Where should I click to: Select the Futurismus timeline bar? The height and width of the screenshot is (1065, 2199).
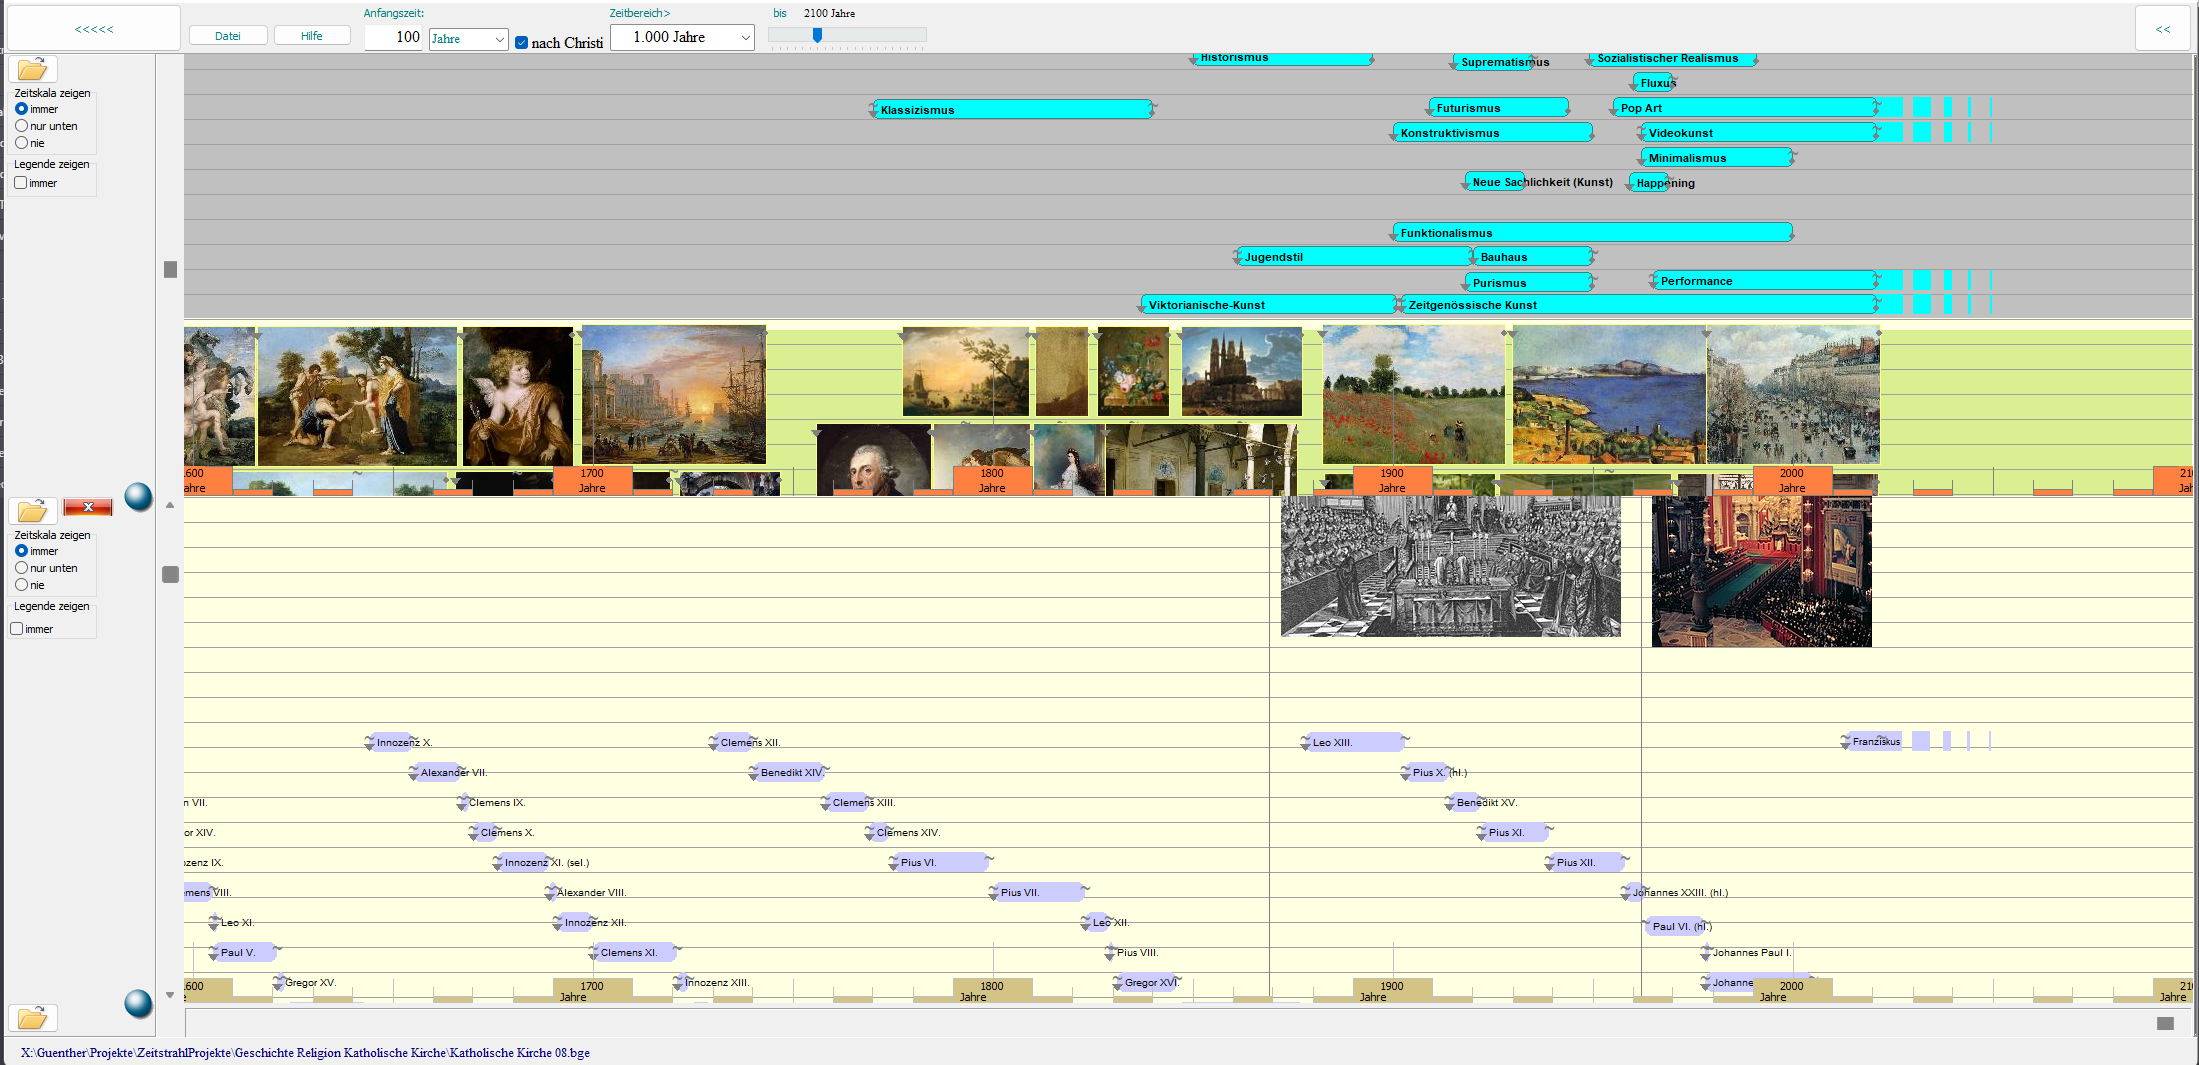1497,108
